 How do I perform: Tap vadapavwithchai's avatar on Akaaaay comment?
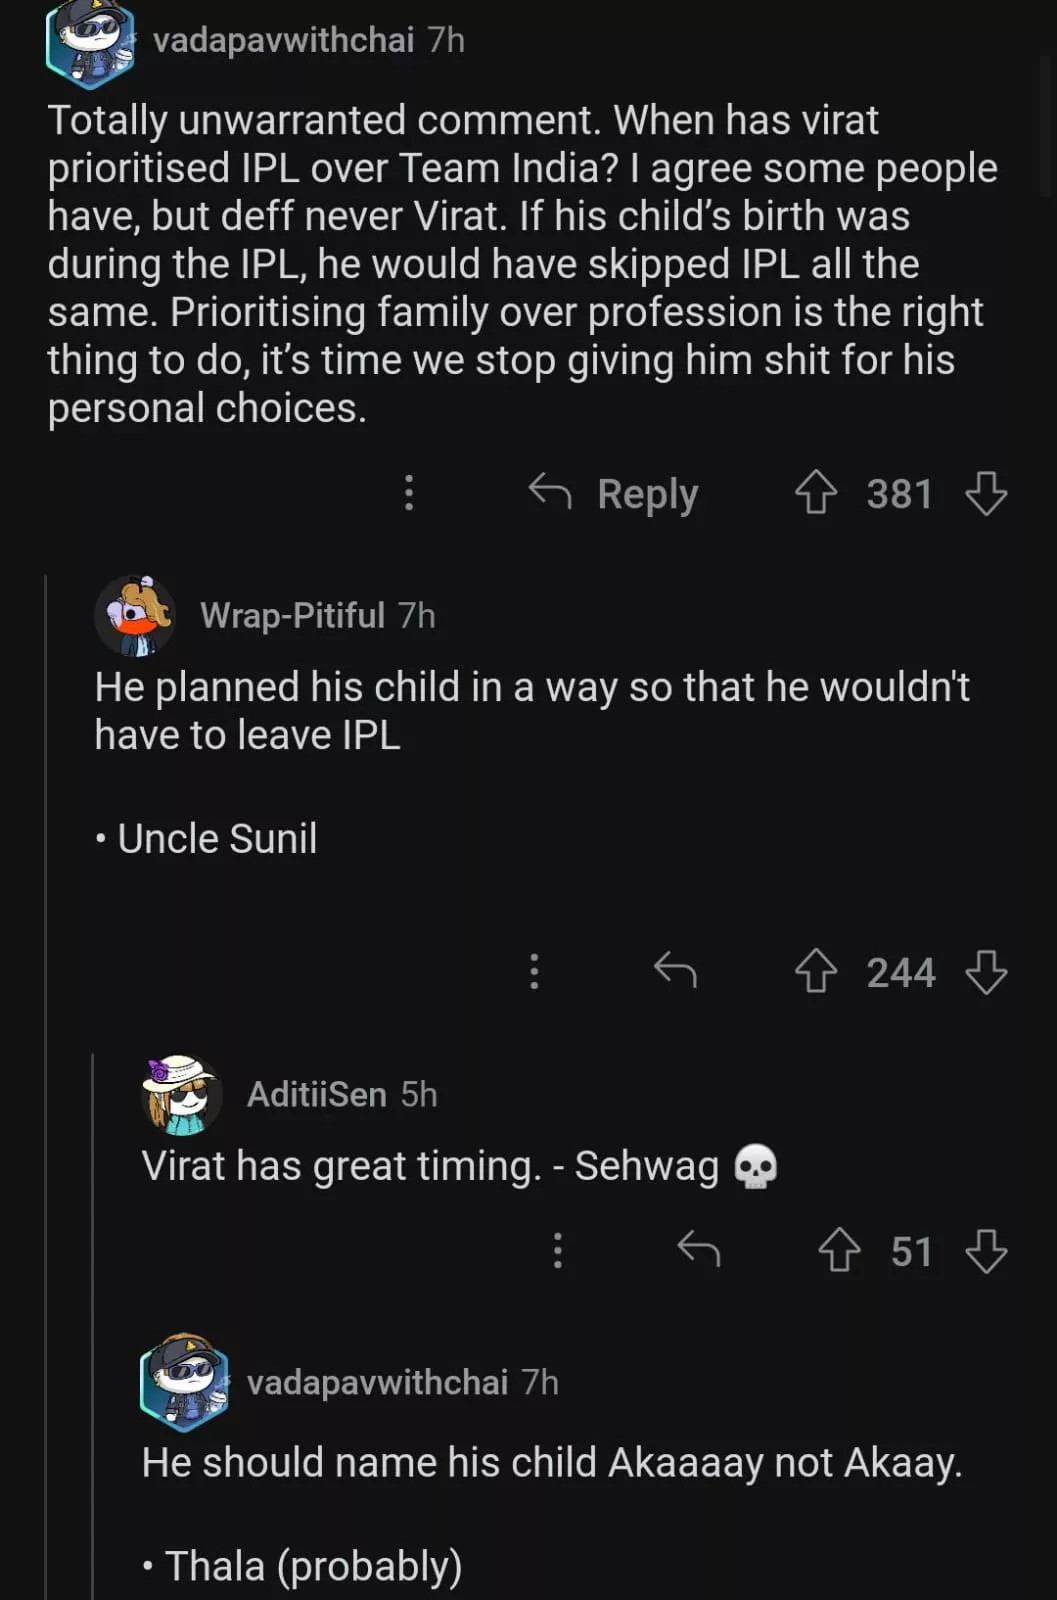point(184,1382)
